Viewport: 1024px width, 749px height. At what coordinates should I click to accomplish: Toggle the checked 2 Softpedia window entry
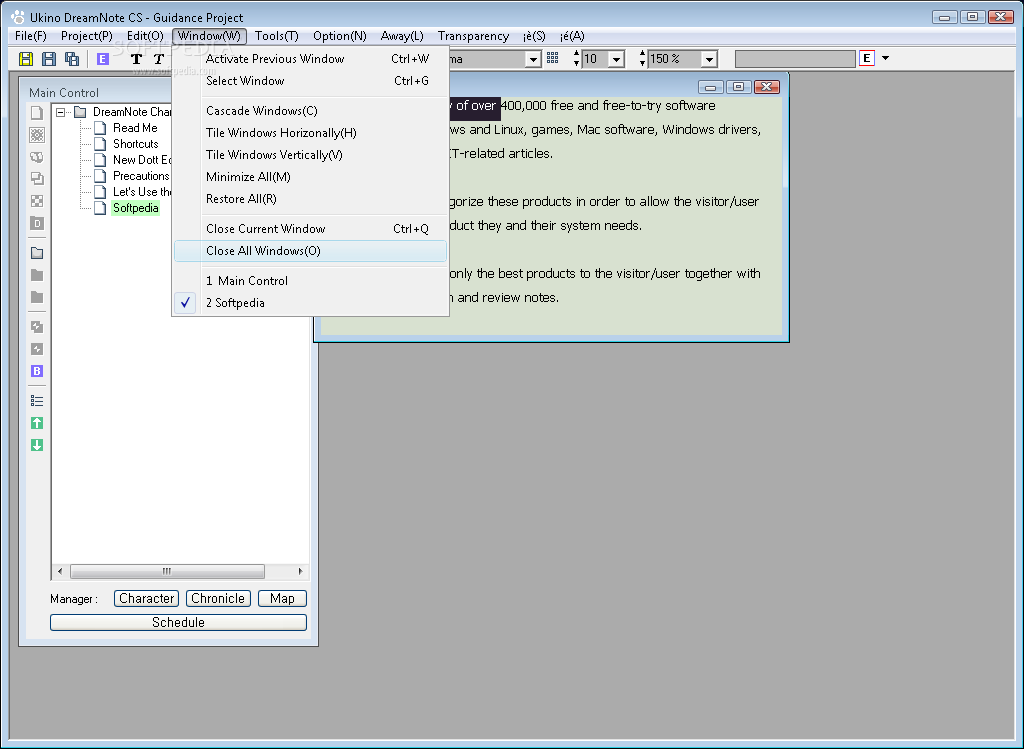click(311, 303)
